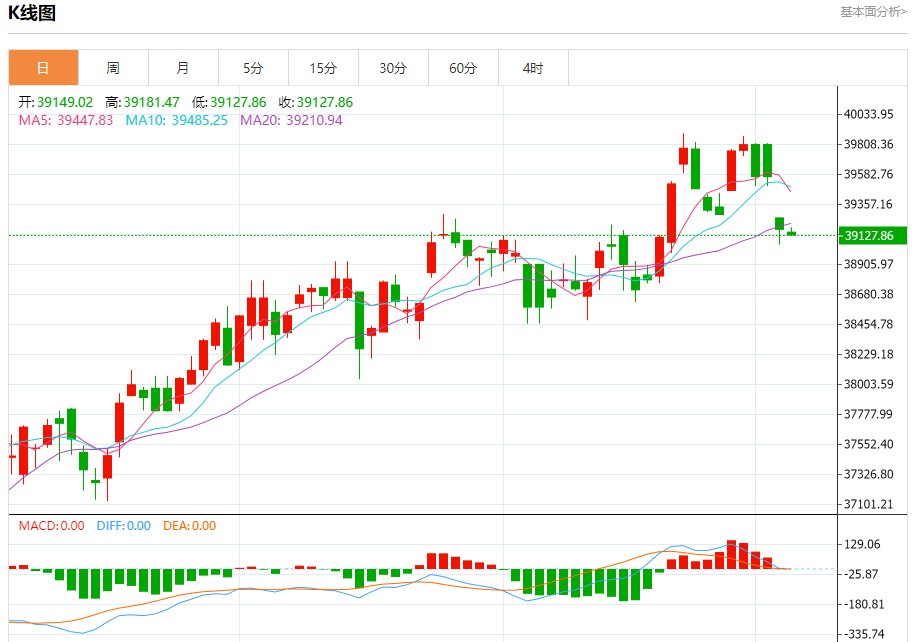This screenshot has height=642, width=918.
Task: Click the 37326.80 price axis label
Action: pyautogui.click(x=868, y=474)
